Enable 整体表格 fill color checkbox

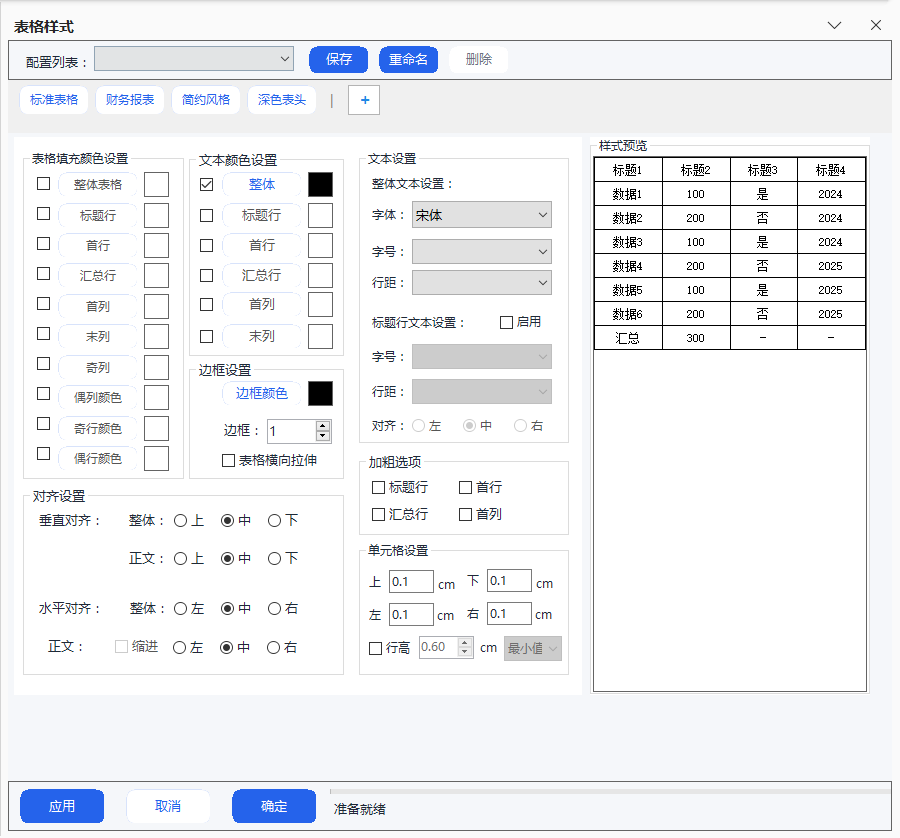[x=43, y=184]
